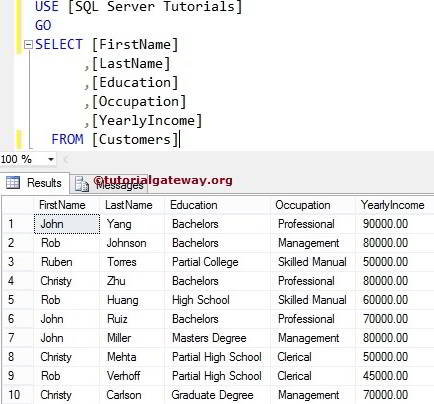Click the Partial College education cell
Image resolution: width=434 pixels, height=404 pixels.
click(x=217, y=262)
